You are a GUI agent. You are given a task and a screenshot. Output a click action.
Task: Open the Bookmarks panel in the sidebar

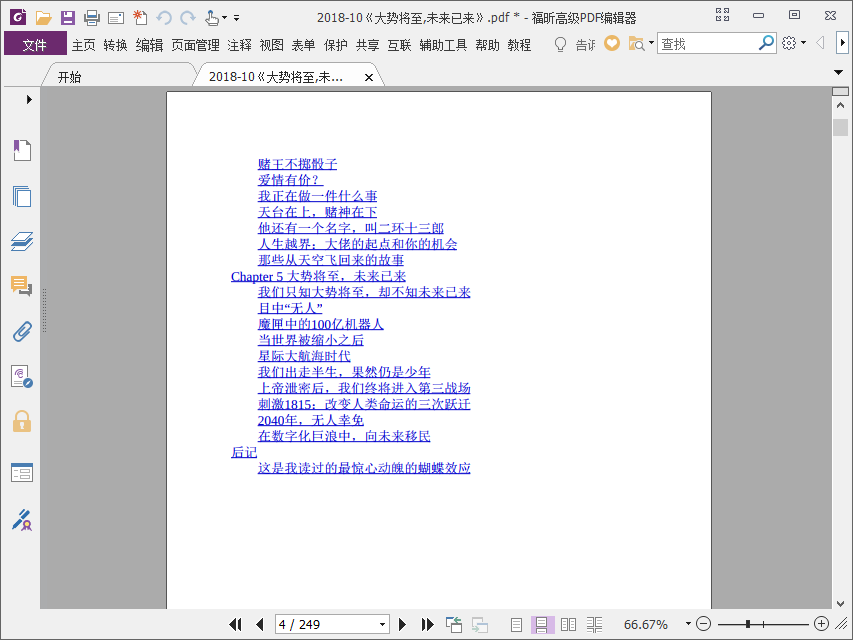(x=22, y=150)
